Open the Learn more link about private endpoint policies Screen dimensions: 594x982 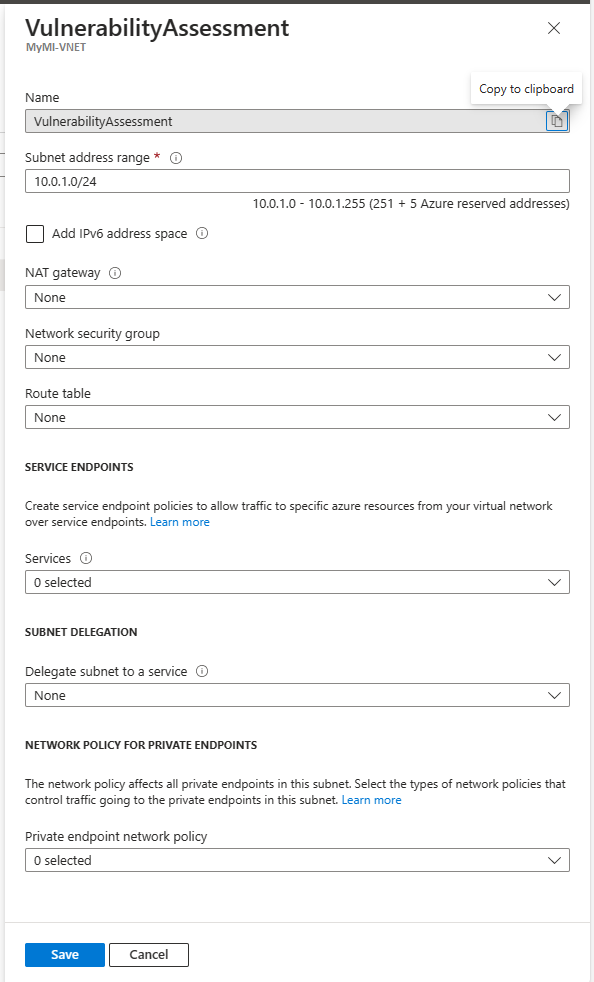point(372,799)
